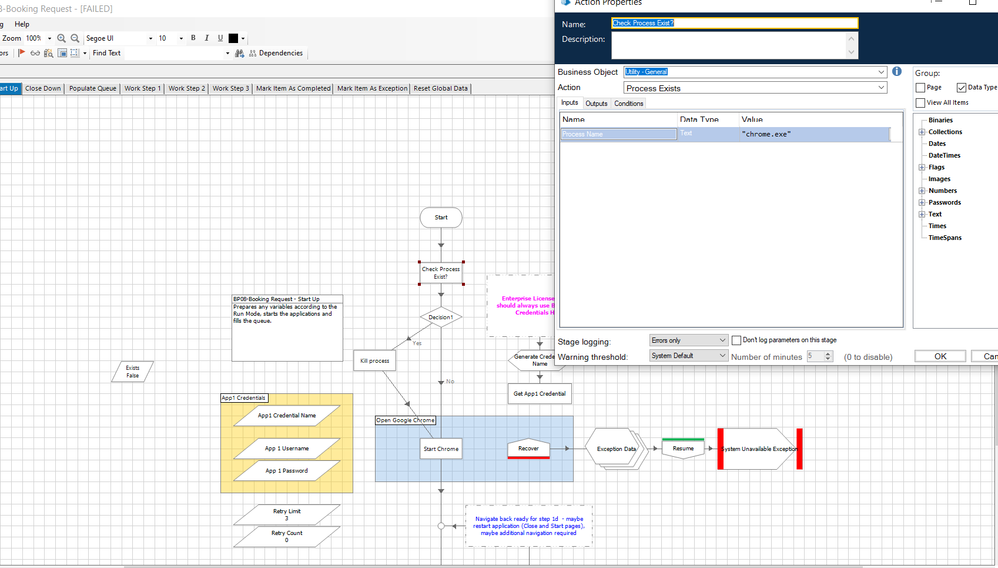Open the Action dropdown list
998x568 pixels.
coord(880,88)
